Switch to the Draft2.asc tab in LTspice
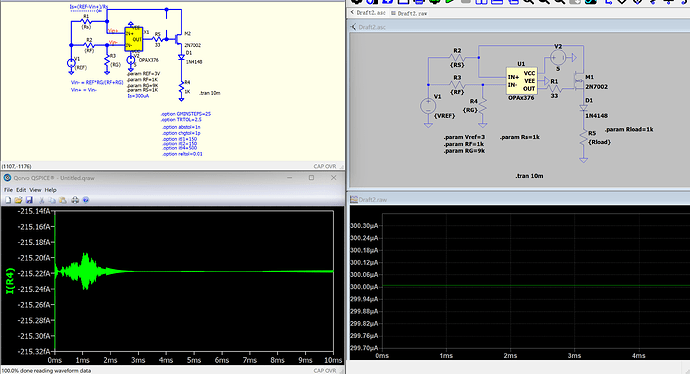690x374 pixels. tap(368, 13)
